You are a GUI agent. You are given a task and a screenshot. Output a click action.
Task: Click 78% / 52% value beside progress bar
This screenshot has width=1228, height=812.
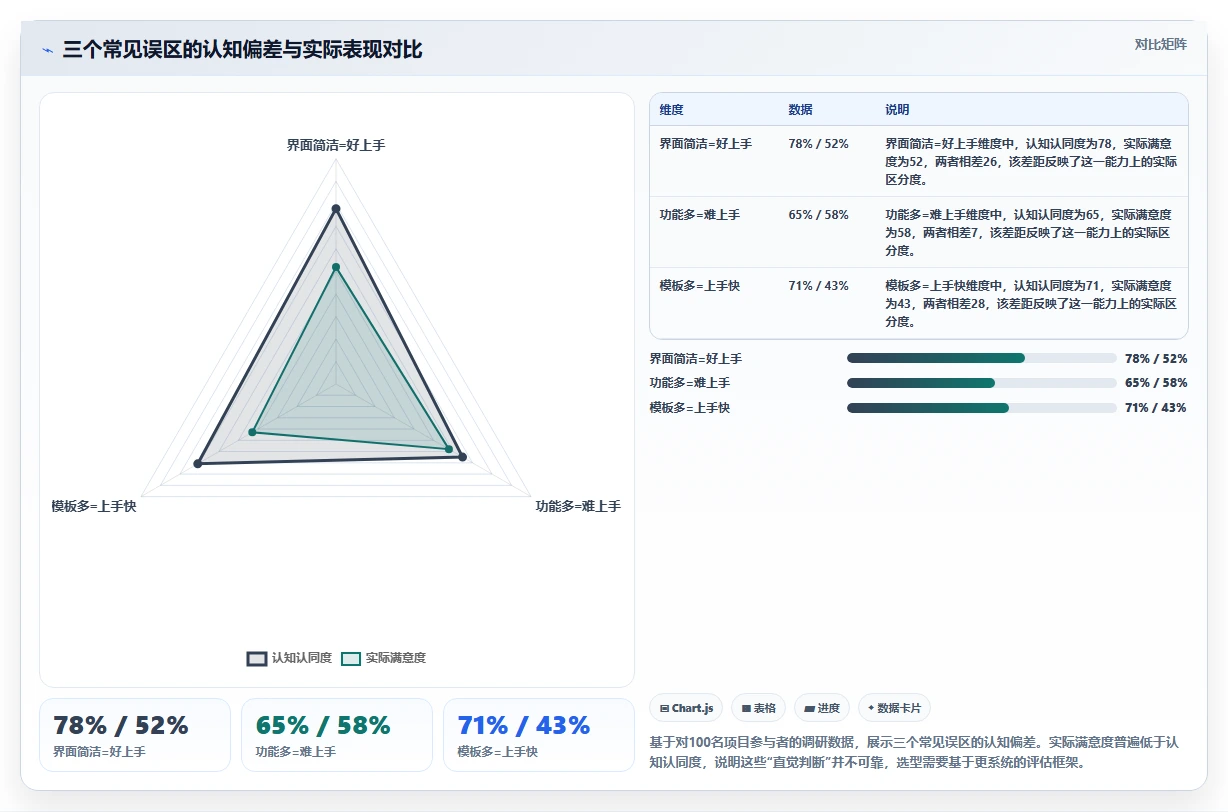pyautogui.click(x=1156, y=358)
